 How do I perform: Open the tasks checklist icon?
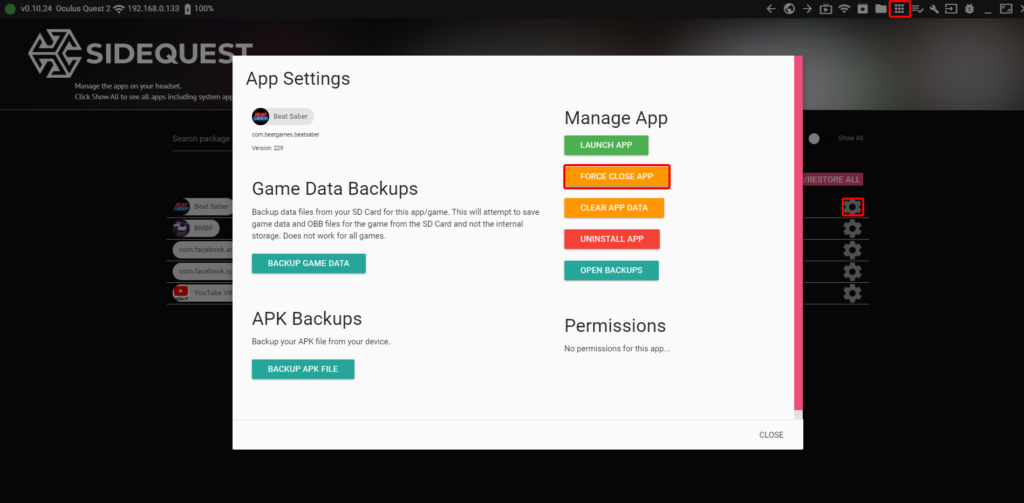point(918,9)
